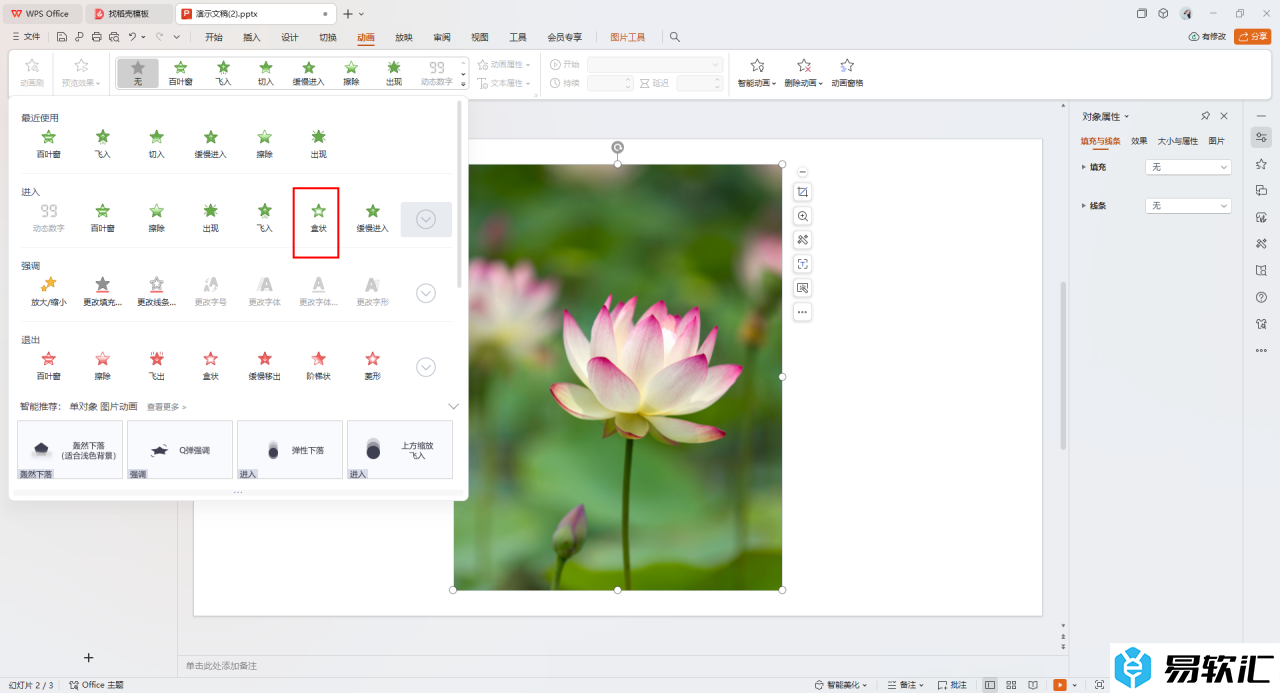The width and height of the screenshot is (1280, 693).
Task: Click the undo arrow
Action: pos(132,37)
